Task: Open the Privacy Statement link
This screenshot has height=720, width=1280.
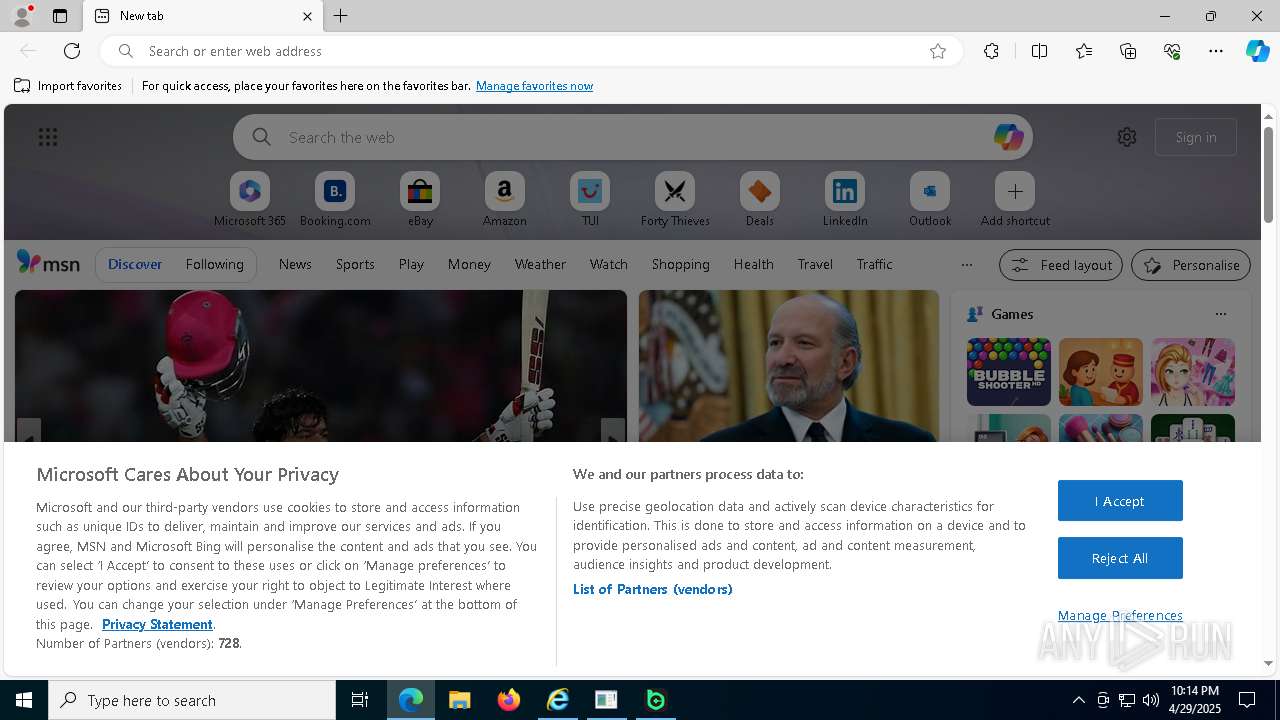Action: [157, 624]
